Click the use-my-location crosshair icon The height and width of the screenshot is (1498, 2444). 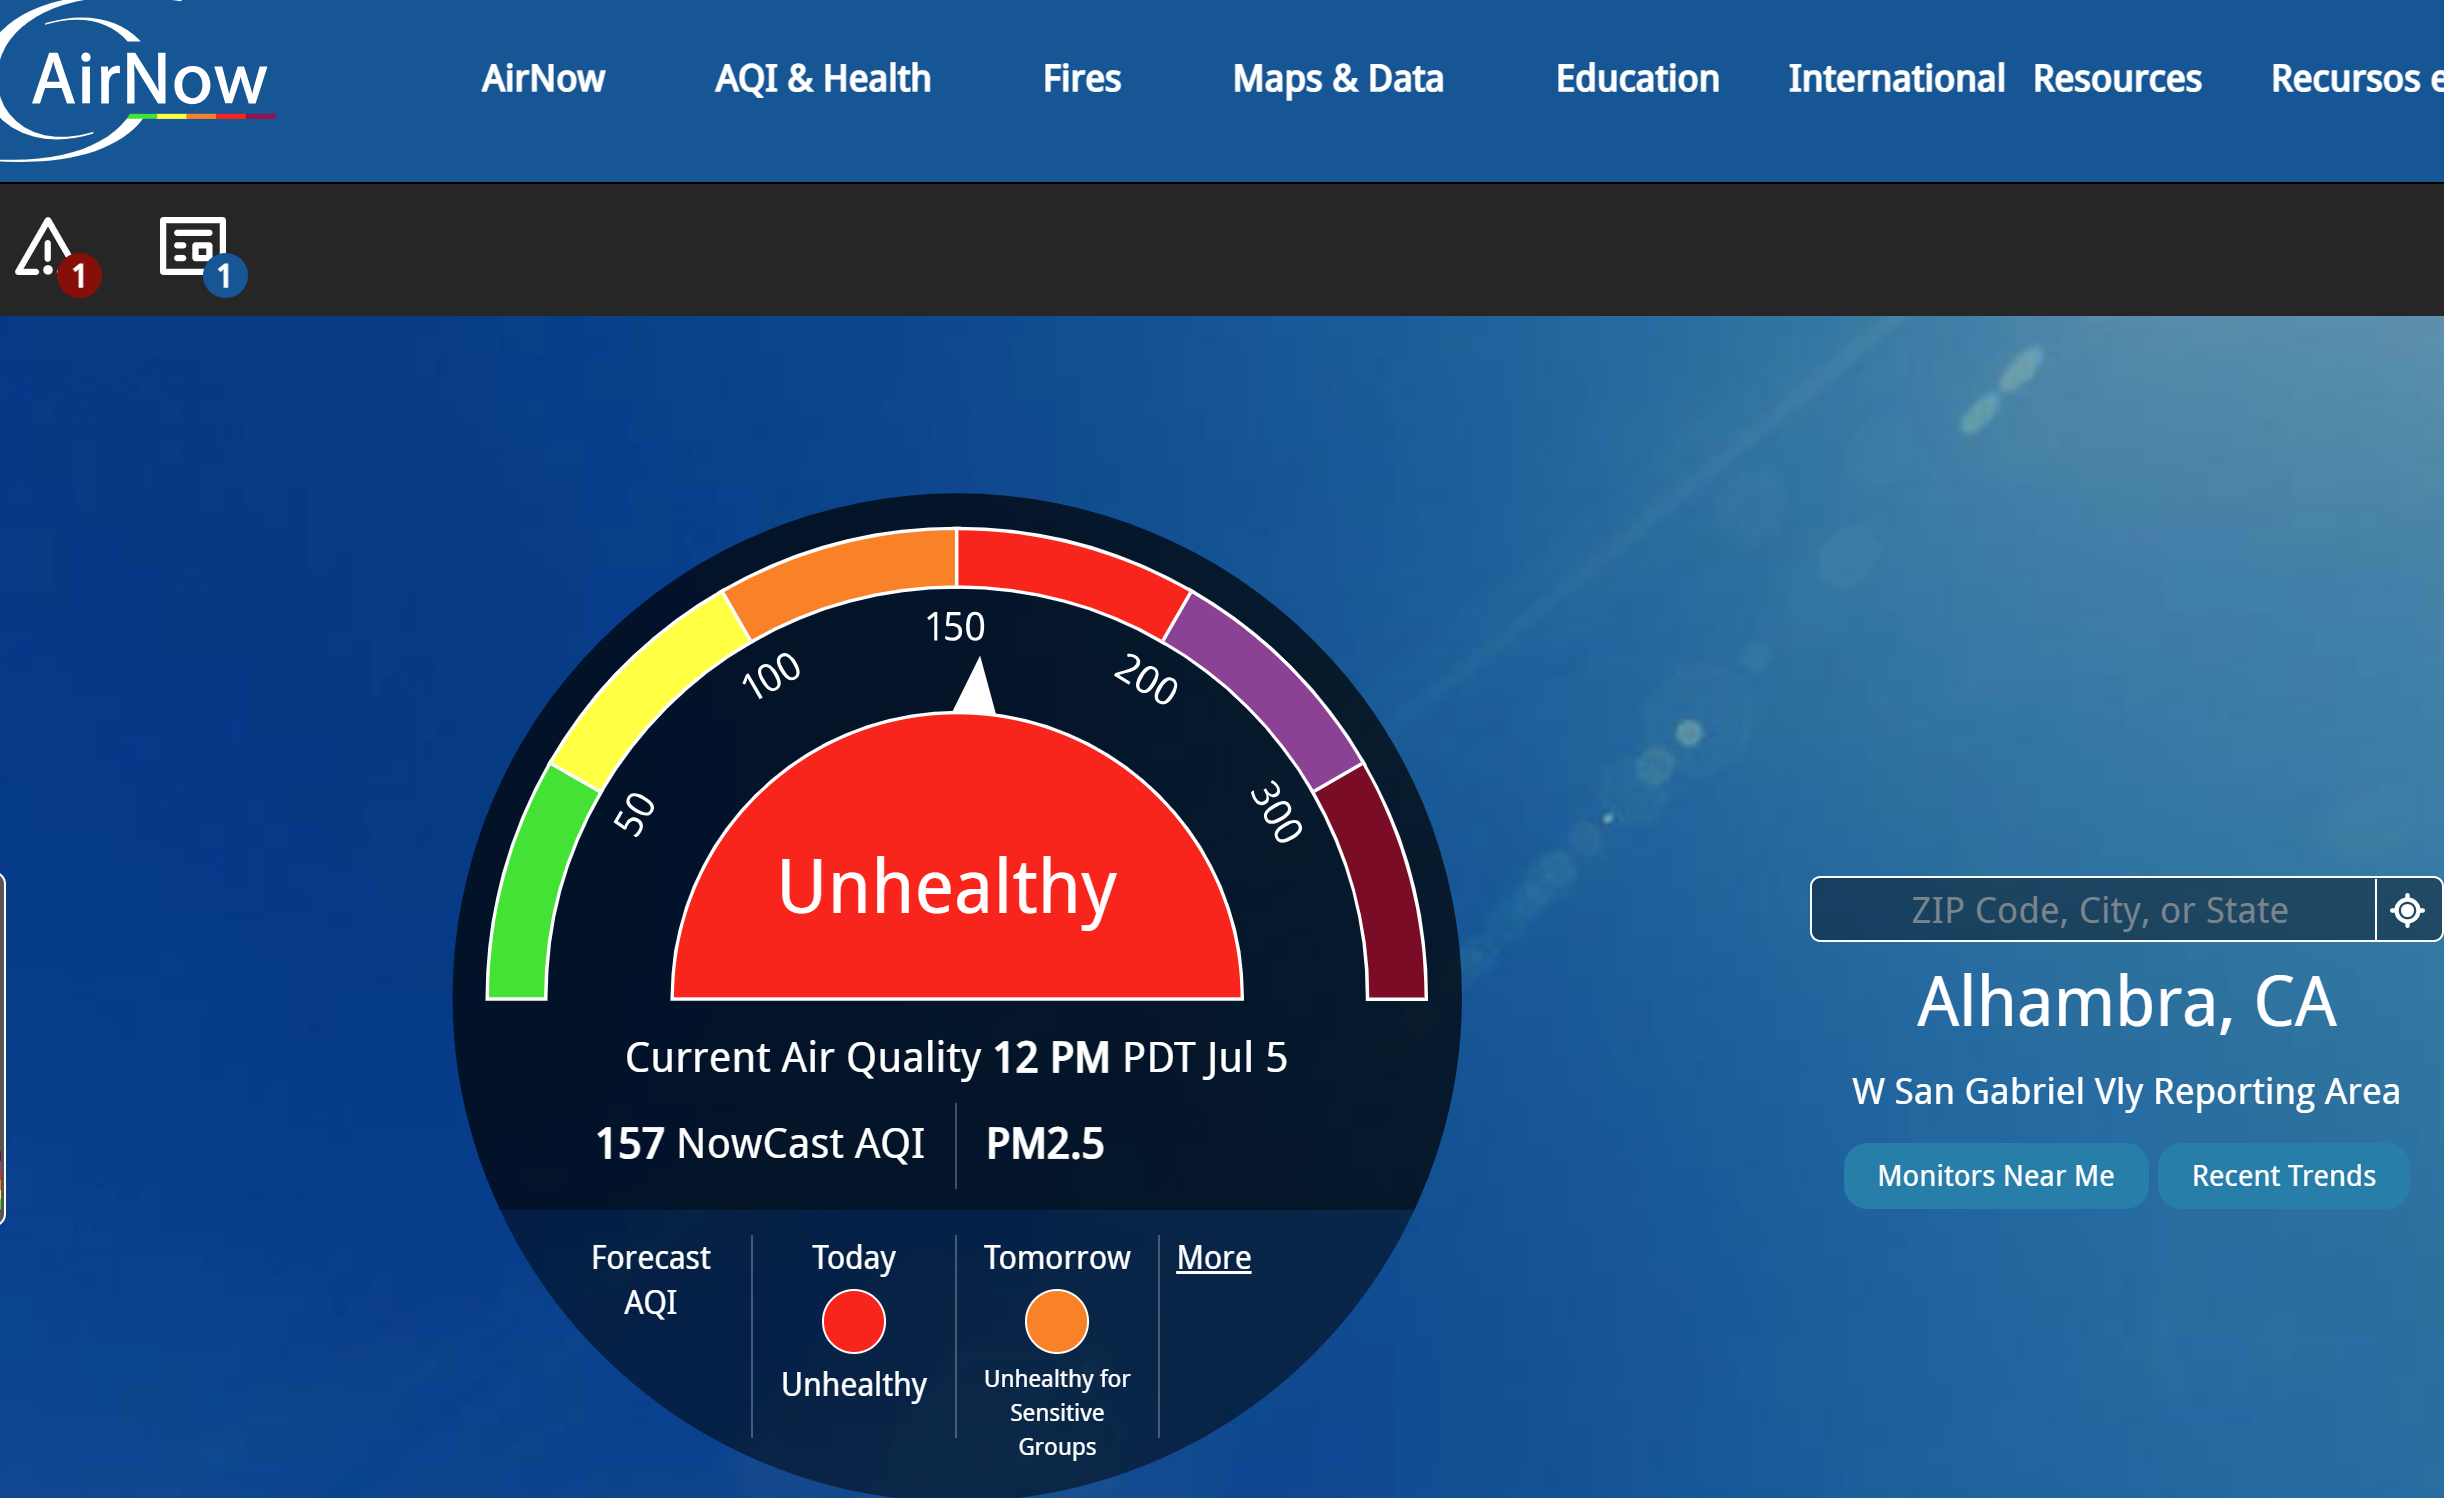(x=2407, y=910)
